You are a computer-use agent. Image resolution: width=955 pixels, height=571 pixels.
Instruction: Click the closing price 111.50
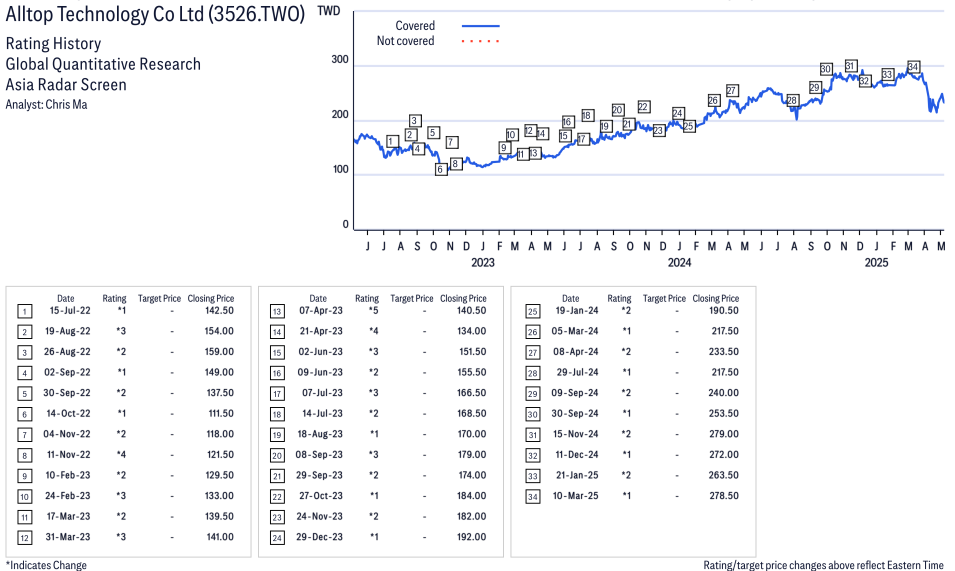(x=221, y=413)
